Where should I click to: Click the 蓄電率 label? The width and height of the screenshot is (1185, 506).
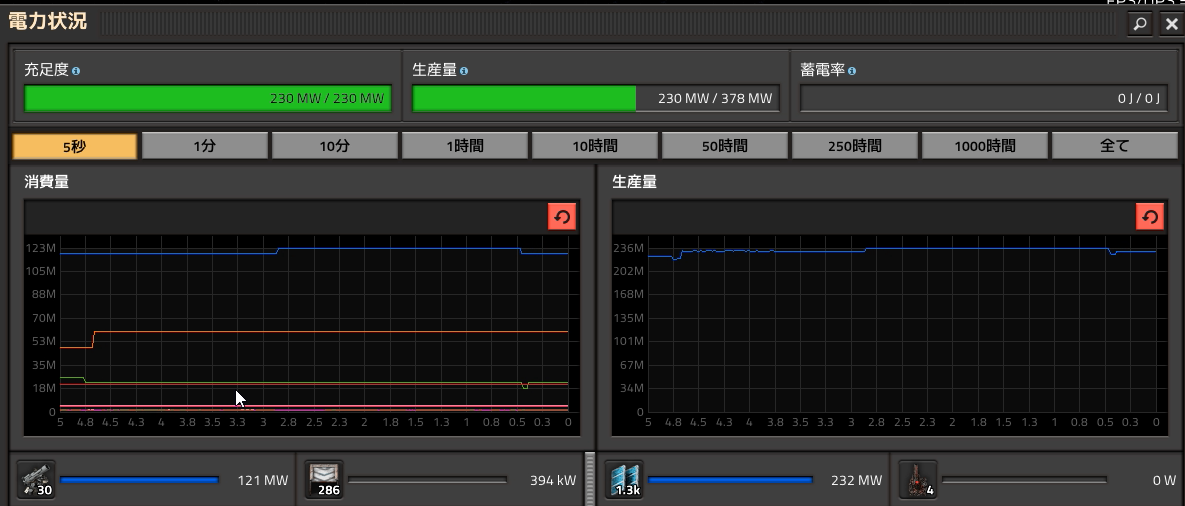(822, 70)
